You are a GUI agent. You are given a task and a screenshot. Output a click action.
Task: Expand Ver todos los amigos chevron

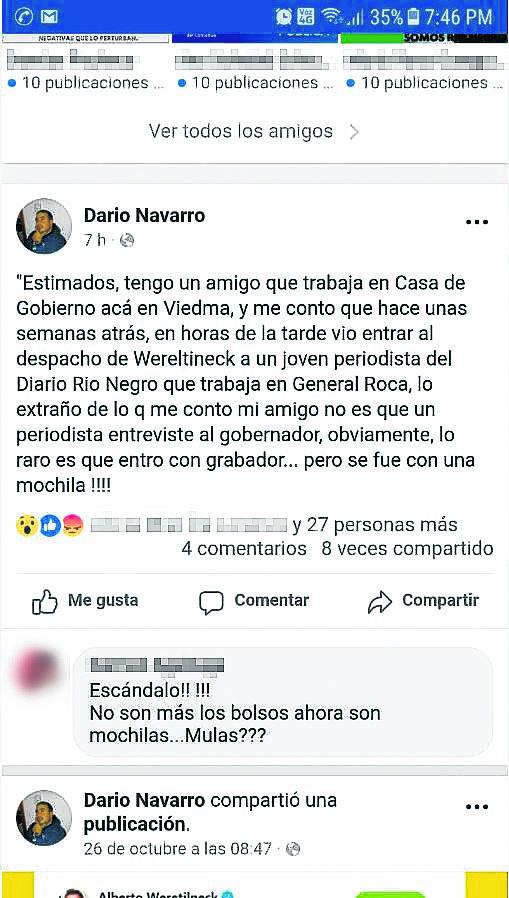tap(354, 132)
